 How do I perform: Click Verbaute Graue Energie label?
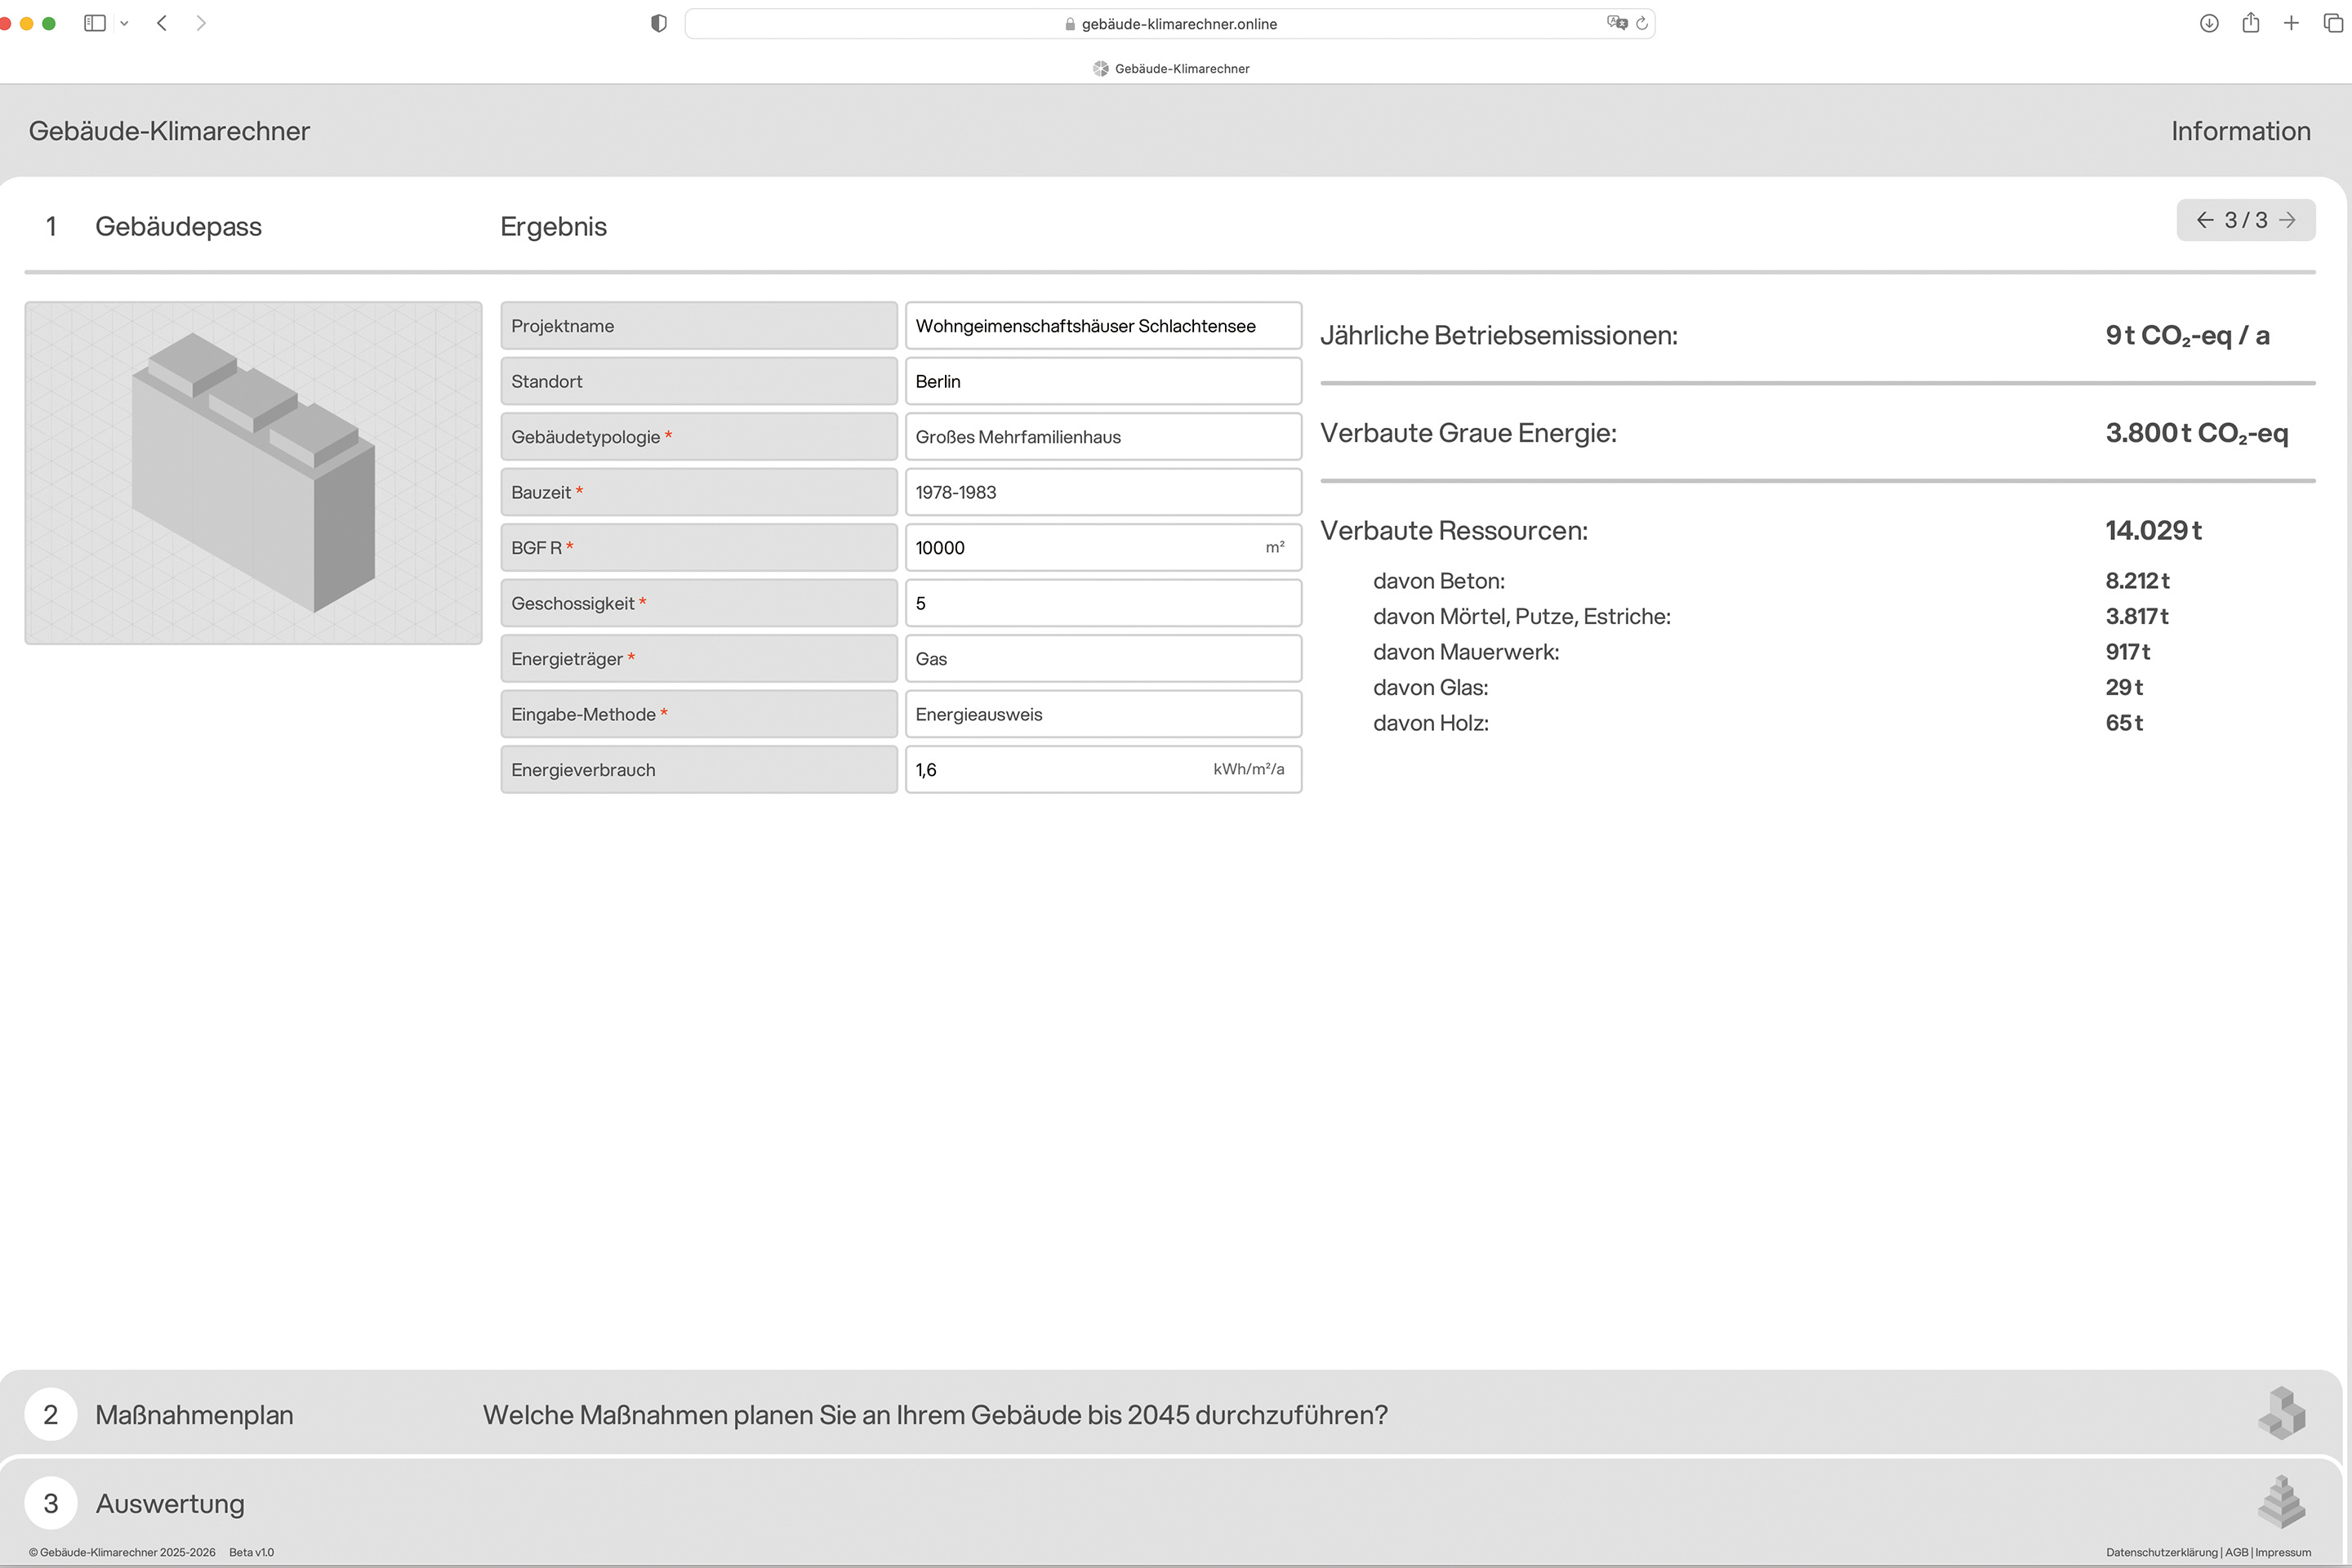tap(1468, 433)
